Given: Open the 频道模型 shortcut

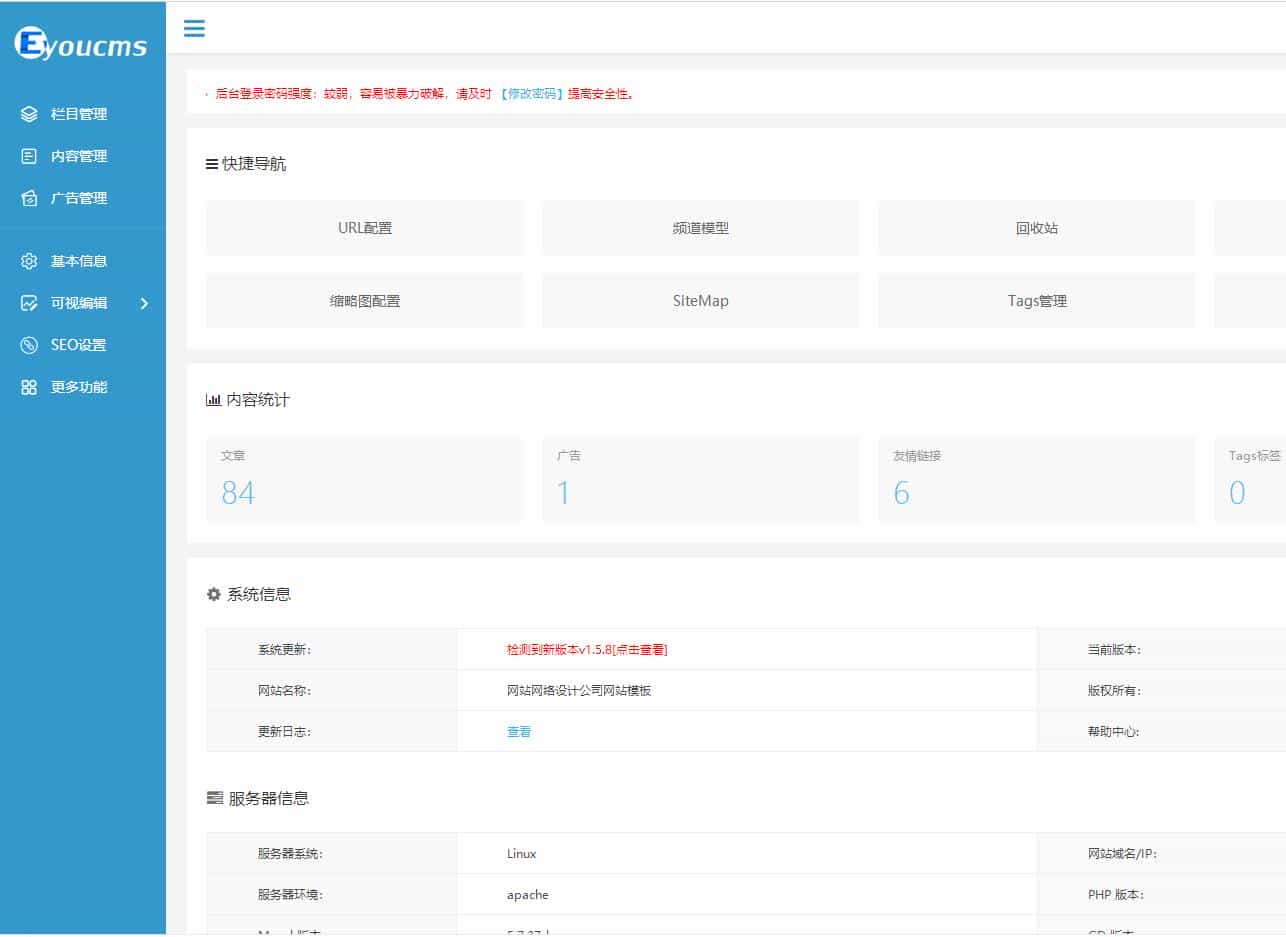Looking at the screenshot, I should pos(700,228).
